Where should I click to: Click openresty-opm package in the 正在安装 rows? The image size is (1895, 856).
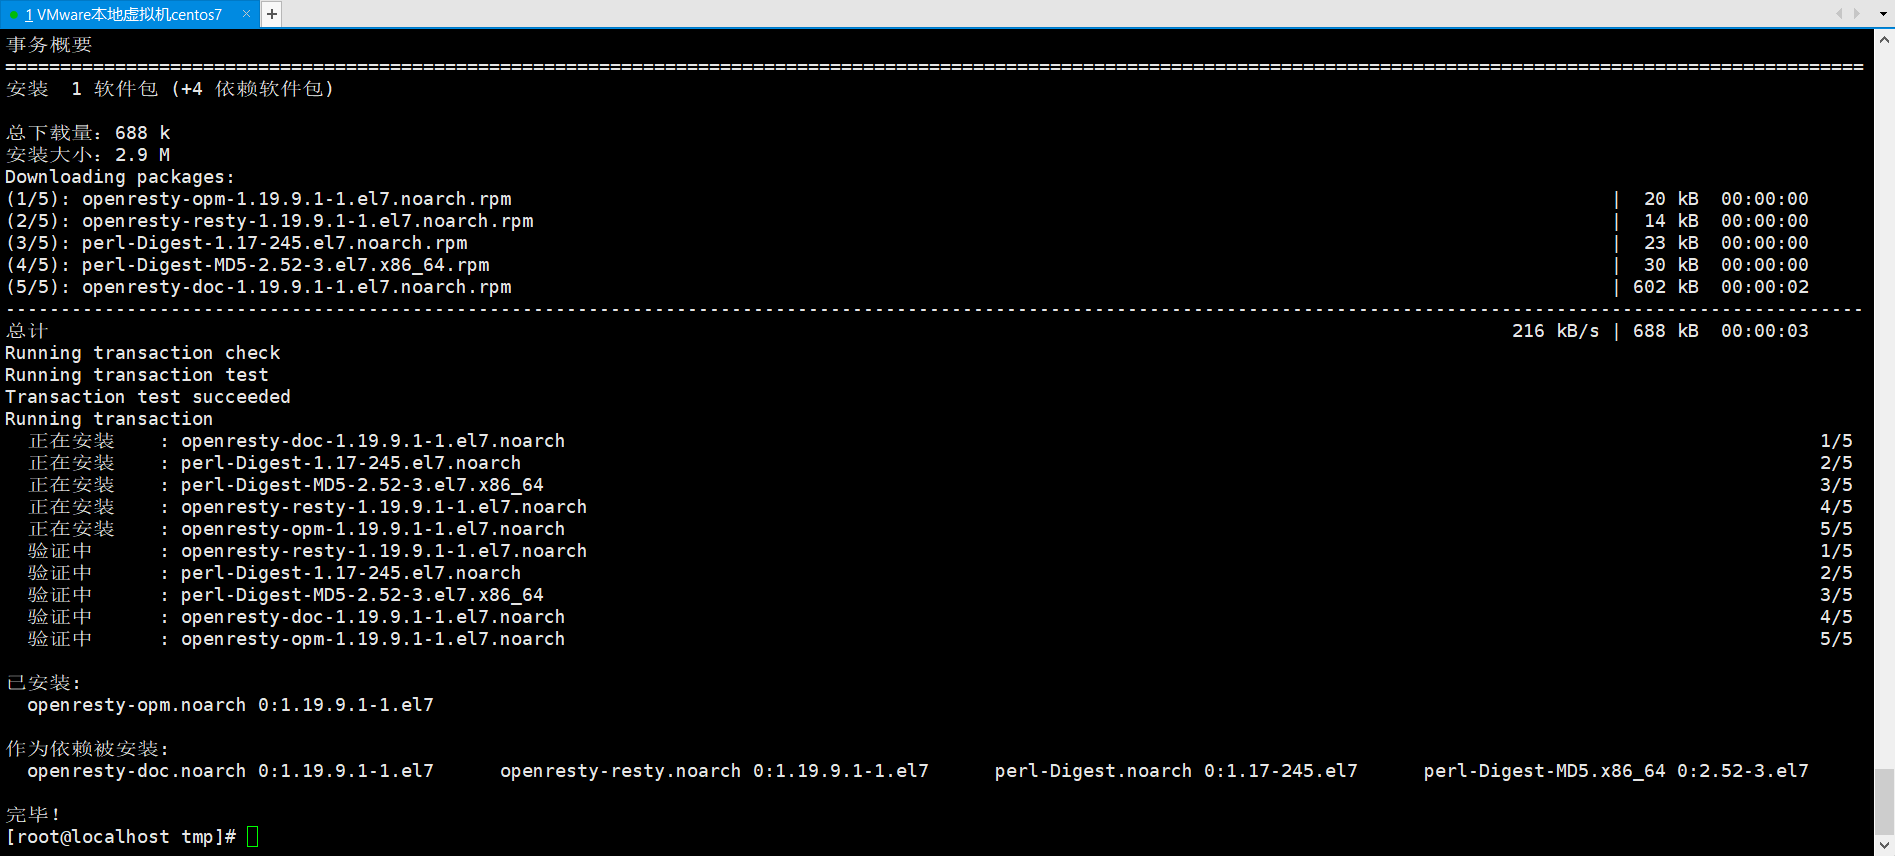pos(373,529)
